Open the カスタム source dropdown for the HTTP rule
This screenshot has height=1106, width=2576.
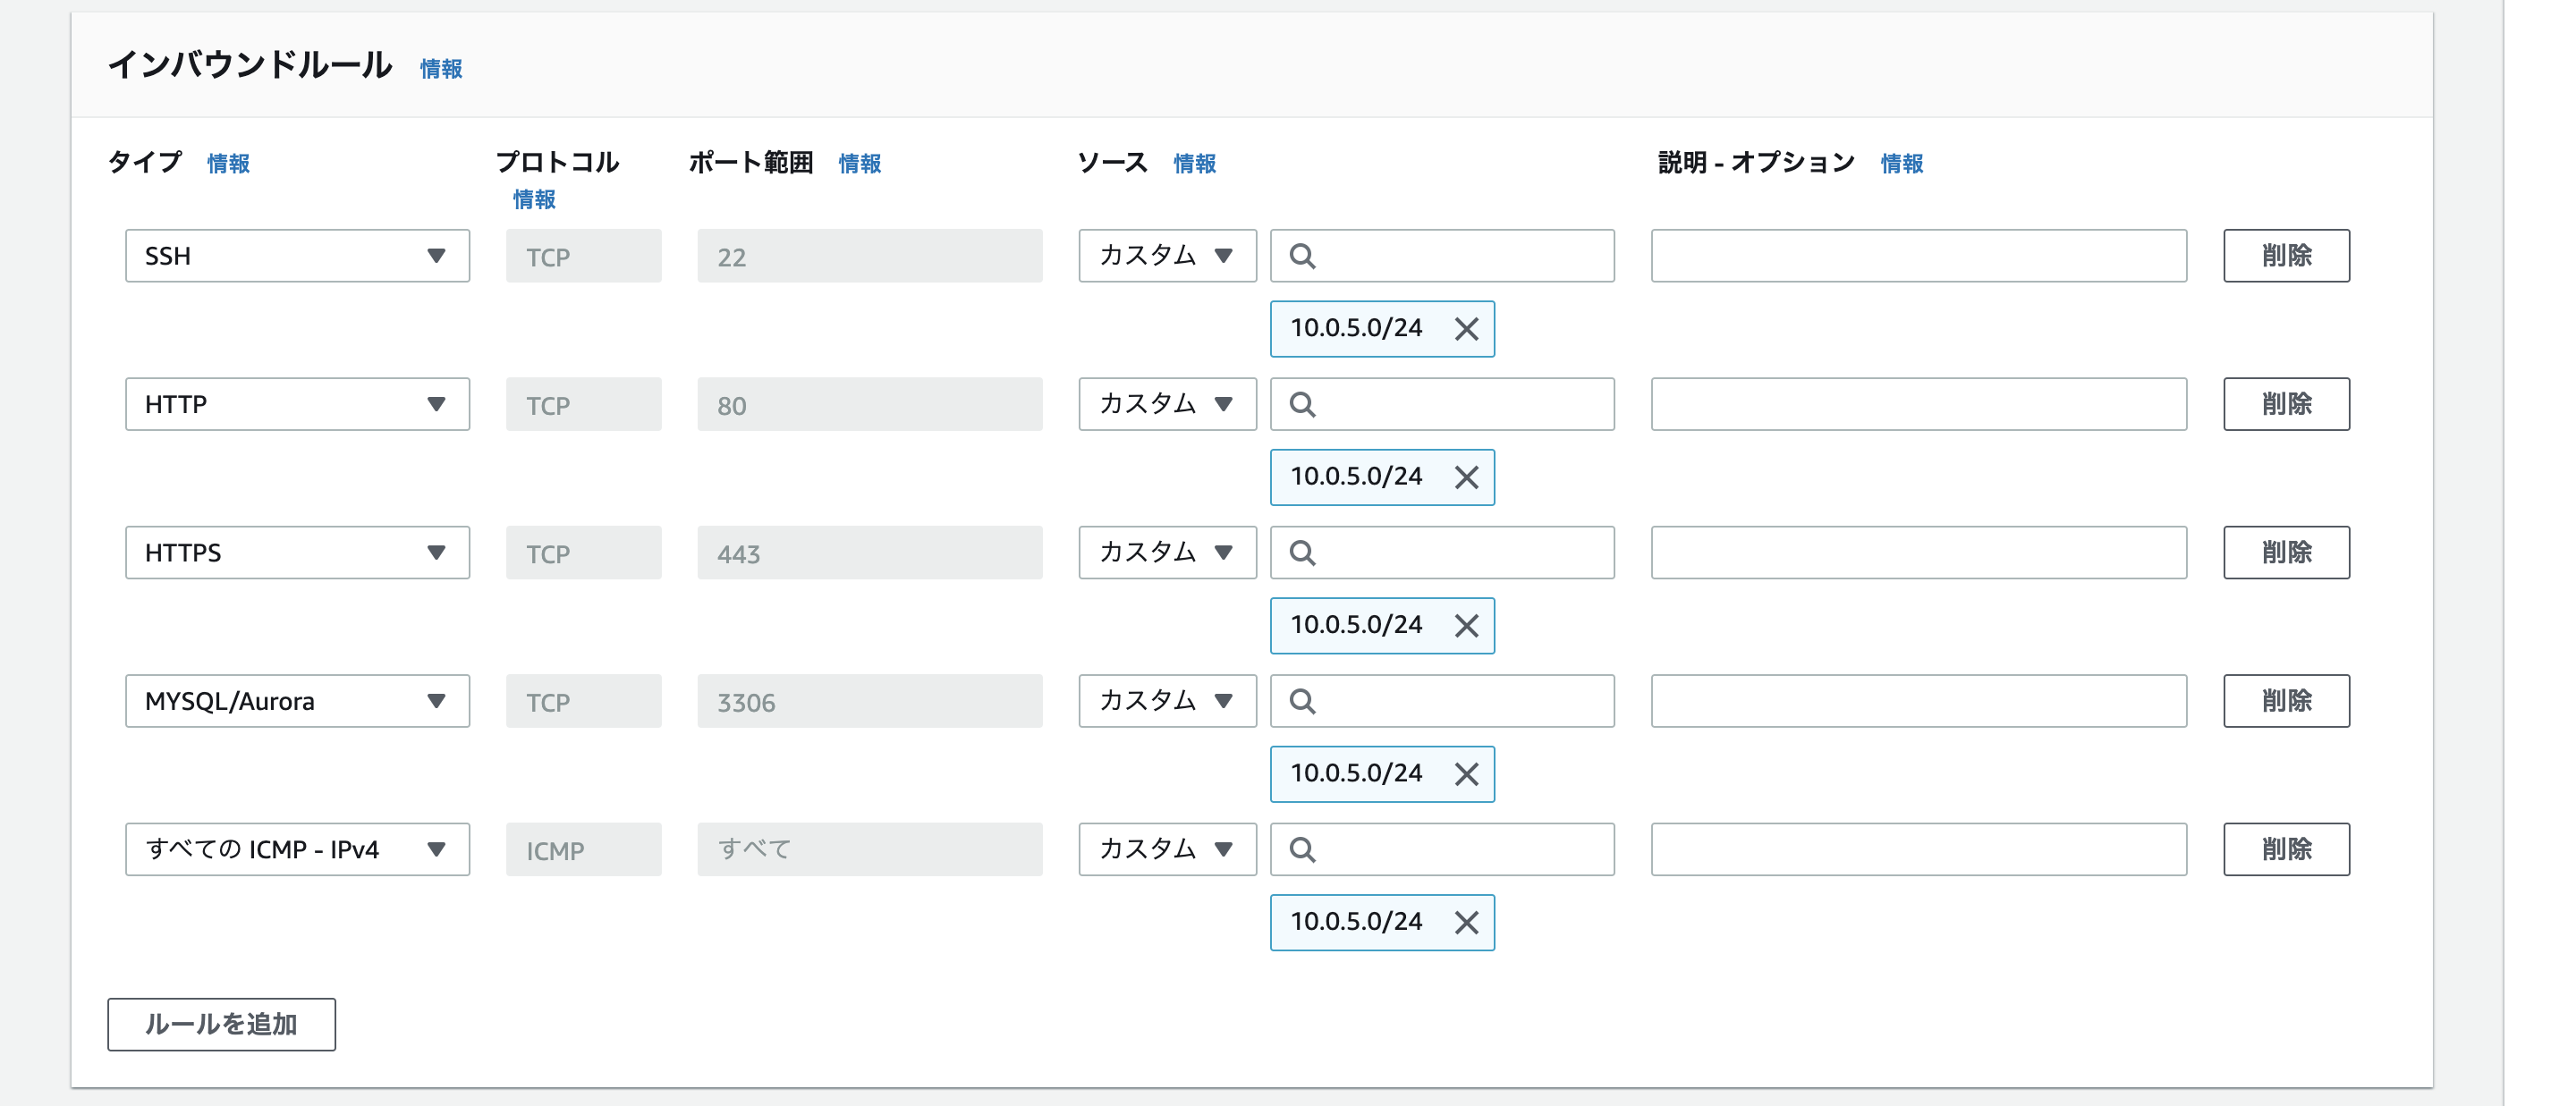point(1166,404)
